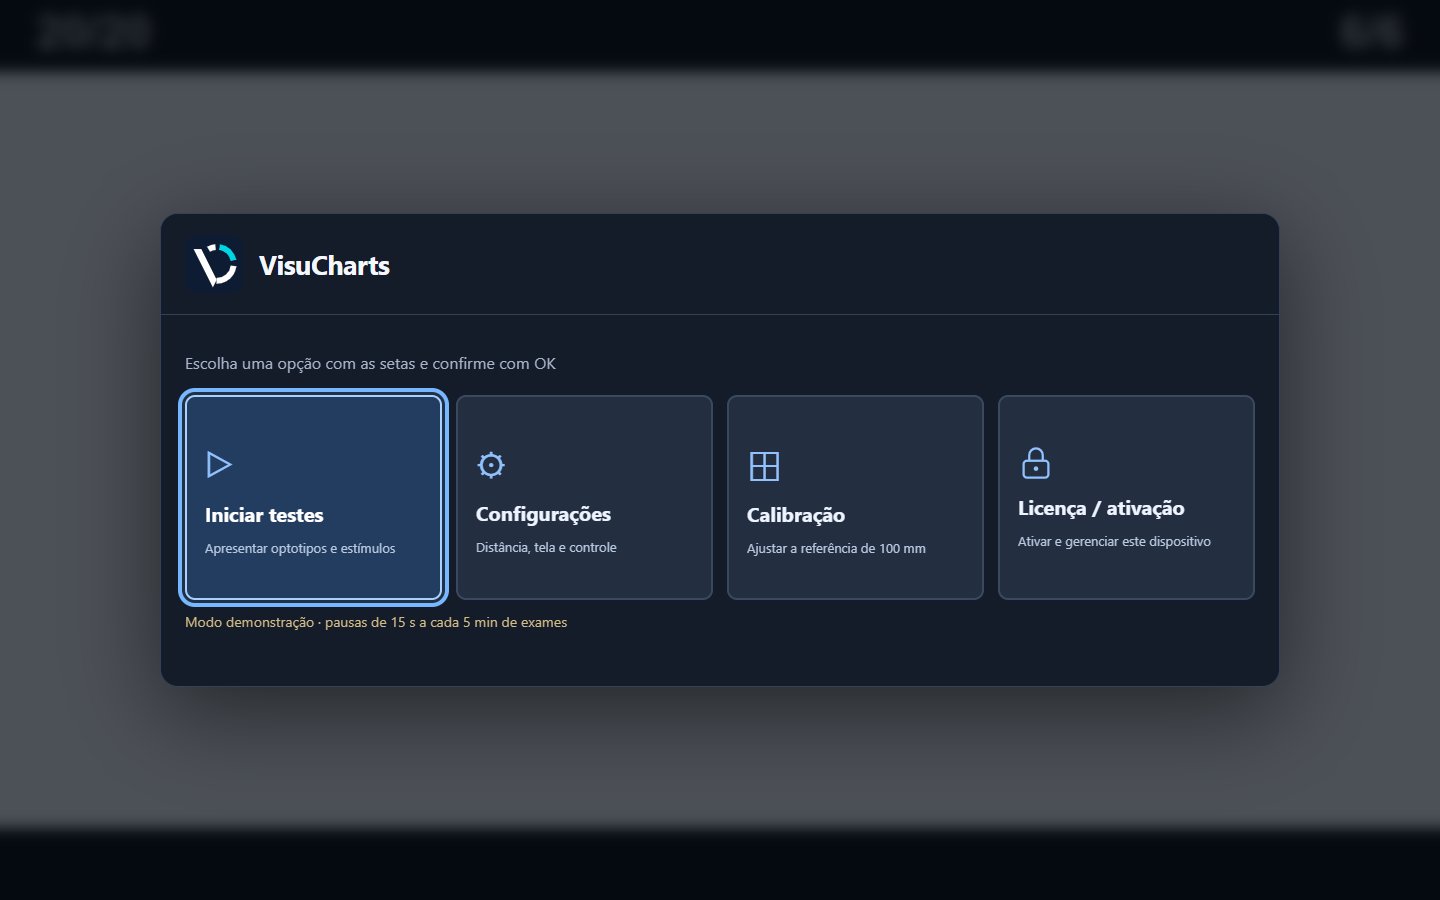This screenshot has width=1440, height=900.
Task: Click the gear icon on Configurações card
Action: (491, 465)
